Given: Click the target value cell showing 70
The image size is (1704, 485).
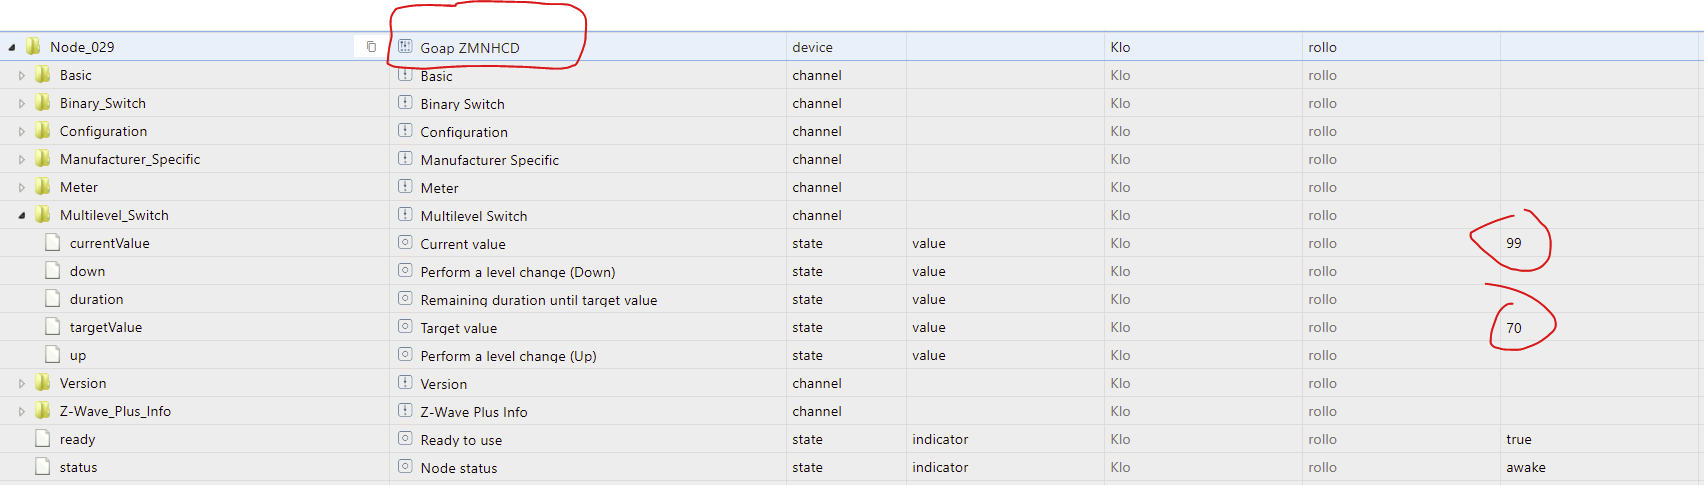Looking at the screenshot, I should [x=1514, y=327].
